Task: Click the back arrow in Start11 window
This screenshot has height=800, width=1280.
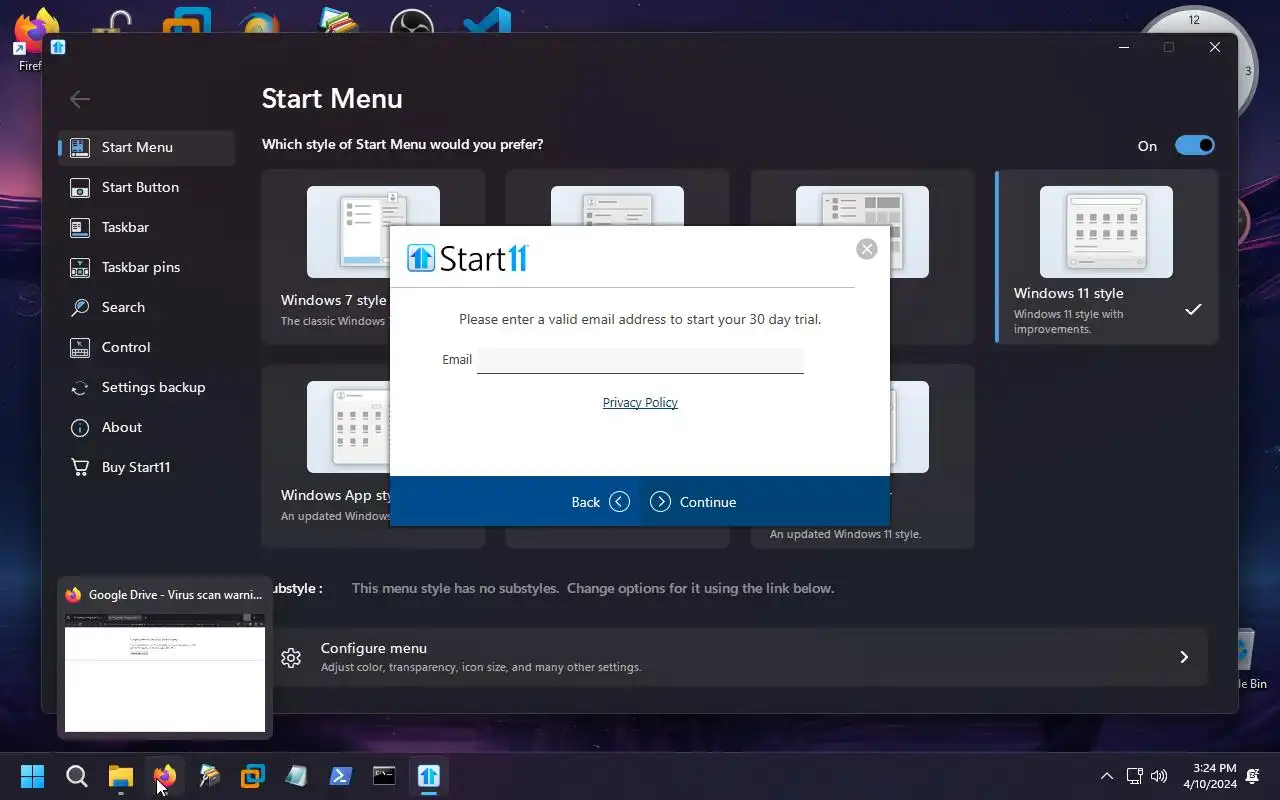Action: 80,98
